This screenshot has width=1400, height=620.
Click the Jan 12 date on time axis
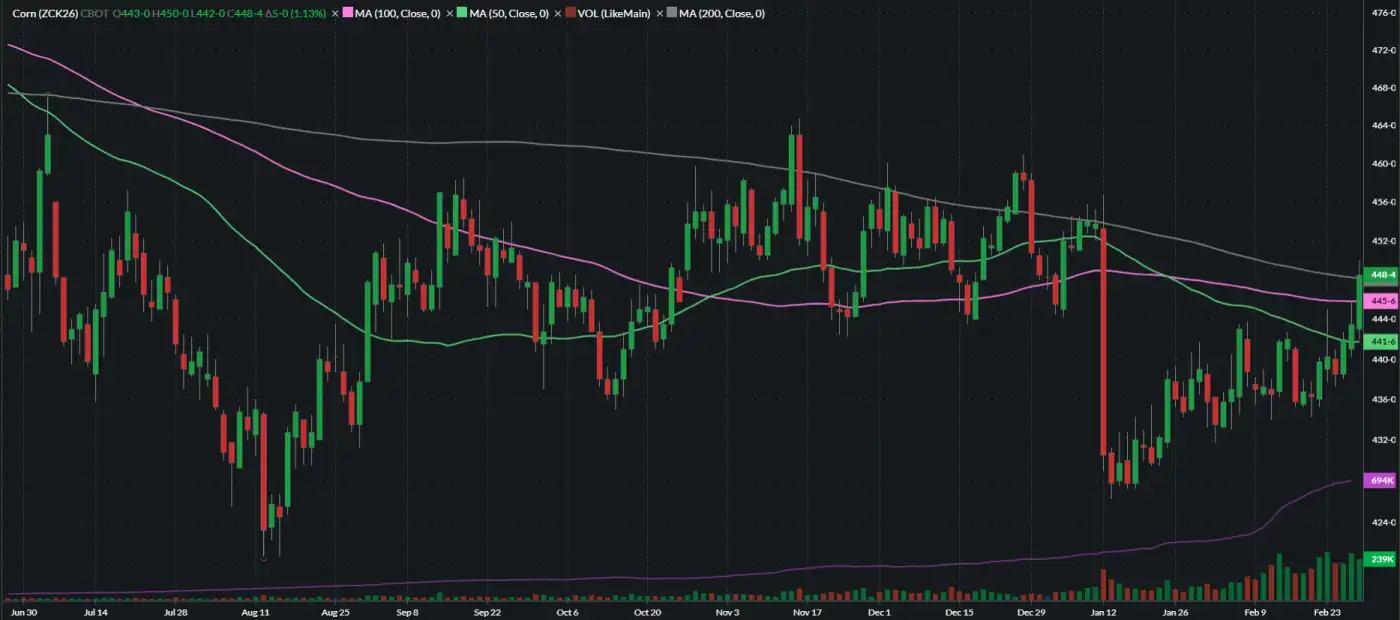tap(1104, 610)
